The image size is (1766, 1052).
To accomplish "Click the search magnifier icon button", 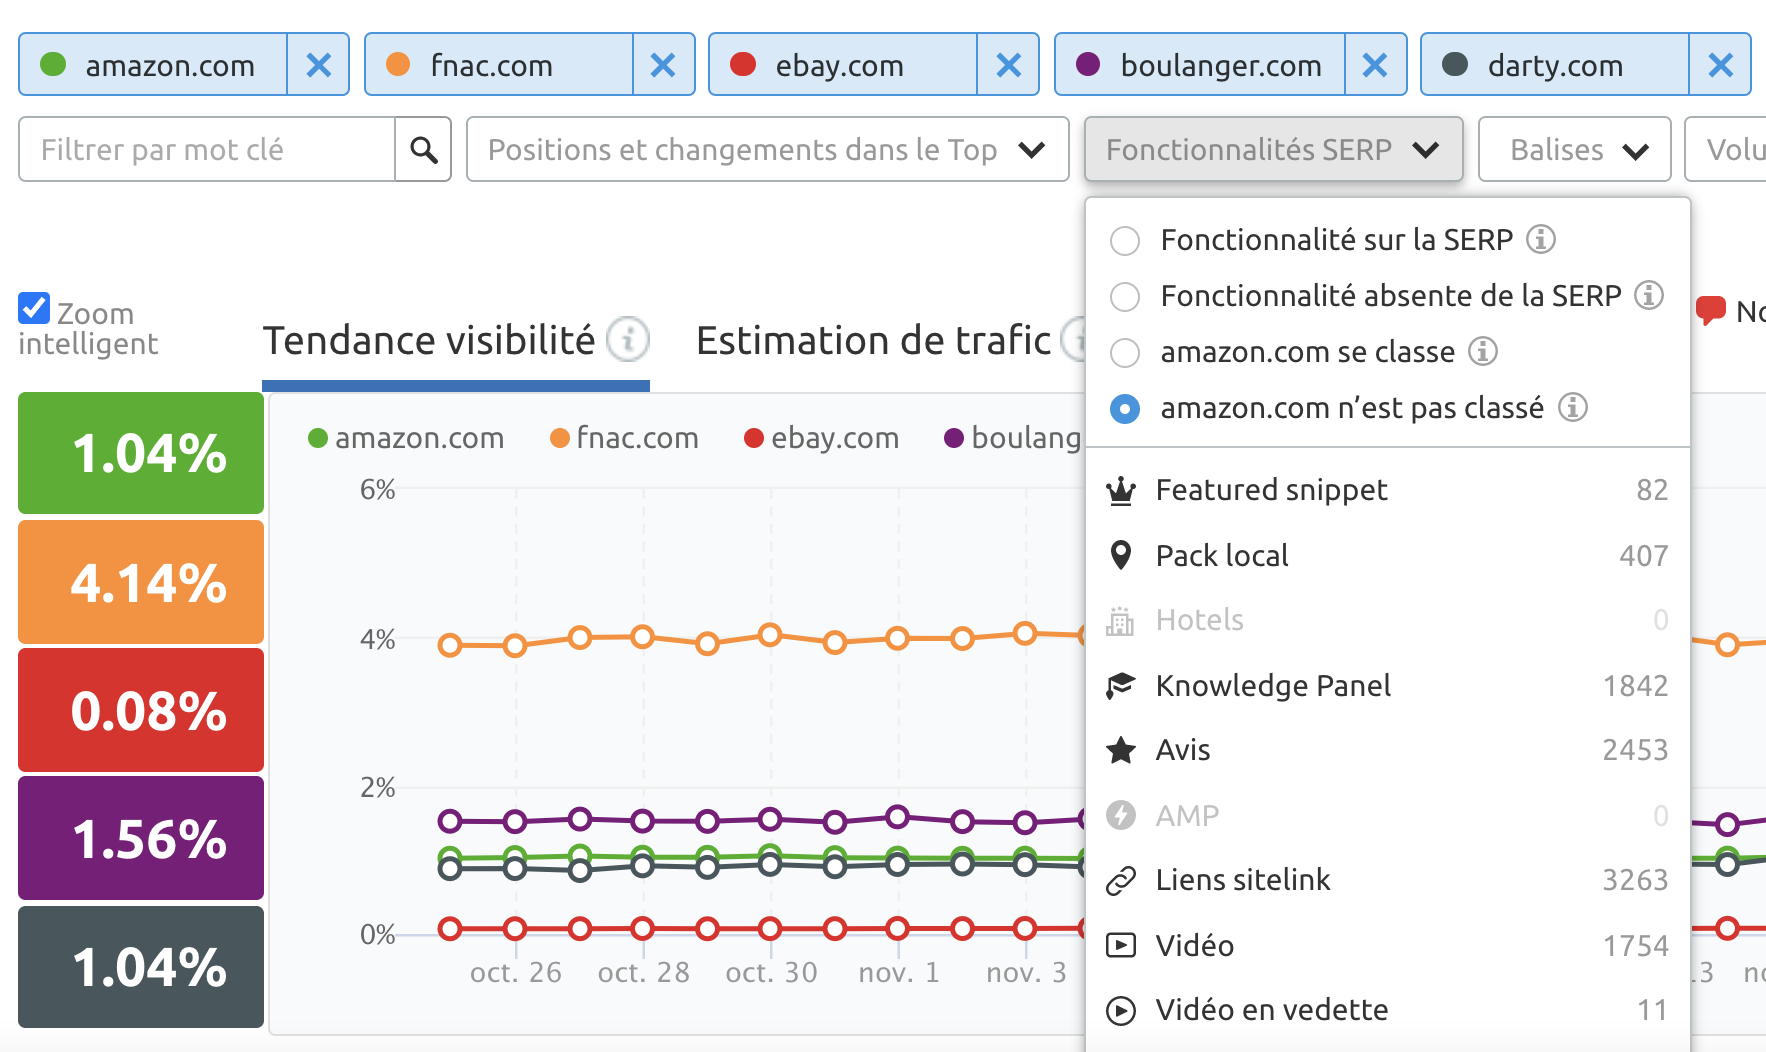I will [423, 150].
